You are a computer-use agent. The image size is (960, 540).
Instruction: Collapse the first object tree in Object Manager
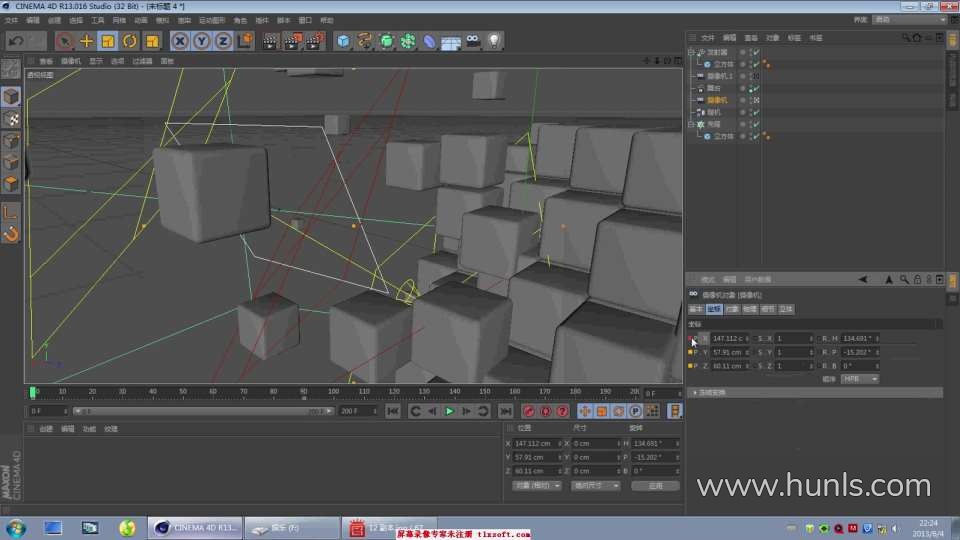point(691,52)
